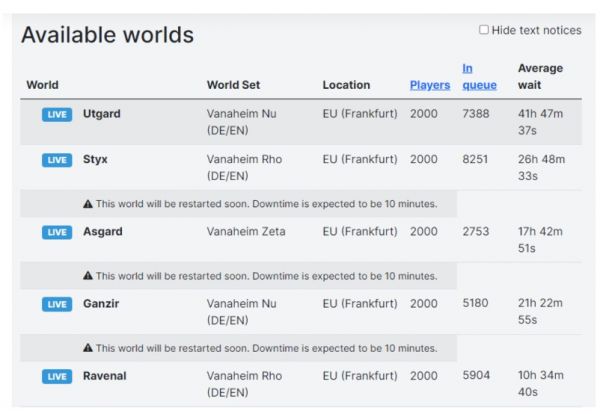600x414 pixels.
Task: Select the Asgard world name
Action: [x=103, y=231]
